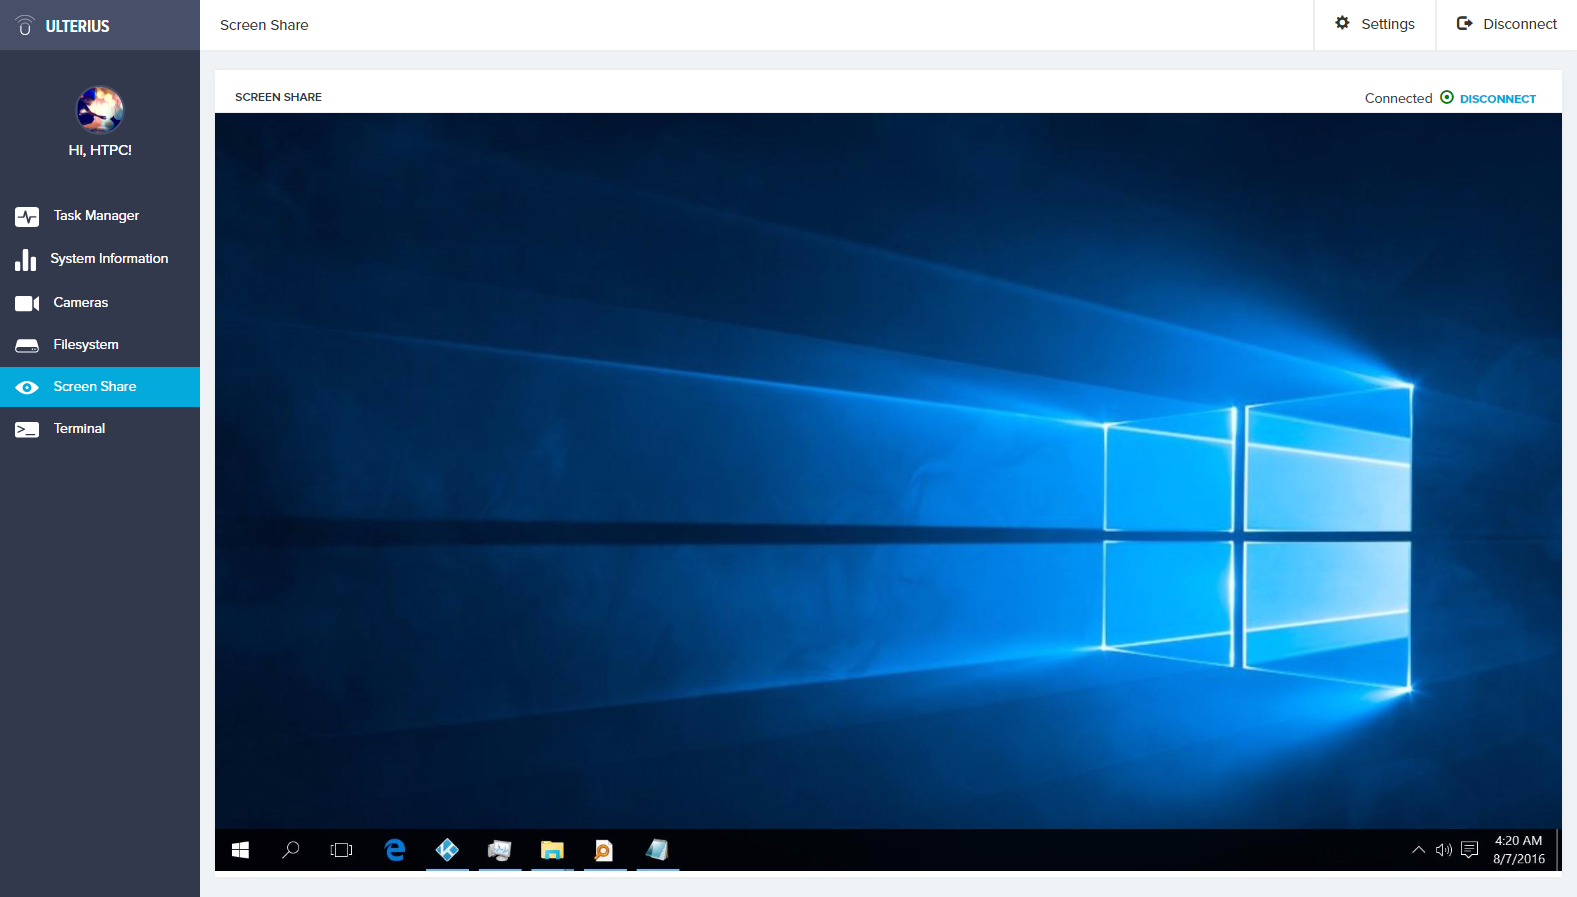The width and height of the screenshot is (1577, 897).
Task: Click the remote volume speaker icon
Action: [1444, 850]
